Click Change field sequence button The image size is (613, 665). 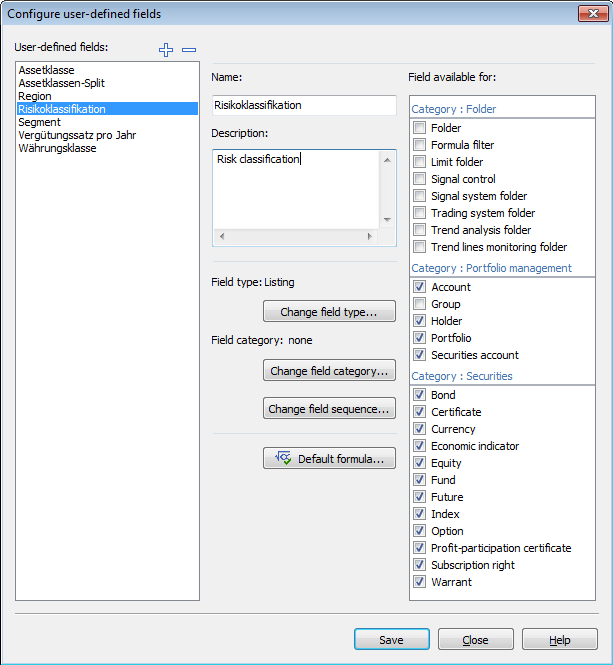point(329,409)
